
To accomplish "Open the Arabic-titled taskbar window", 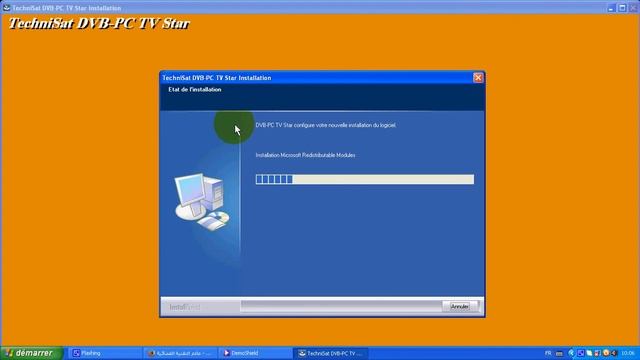I will point(180,353).
